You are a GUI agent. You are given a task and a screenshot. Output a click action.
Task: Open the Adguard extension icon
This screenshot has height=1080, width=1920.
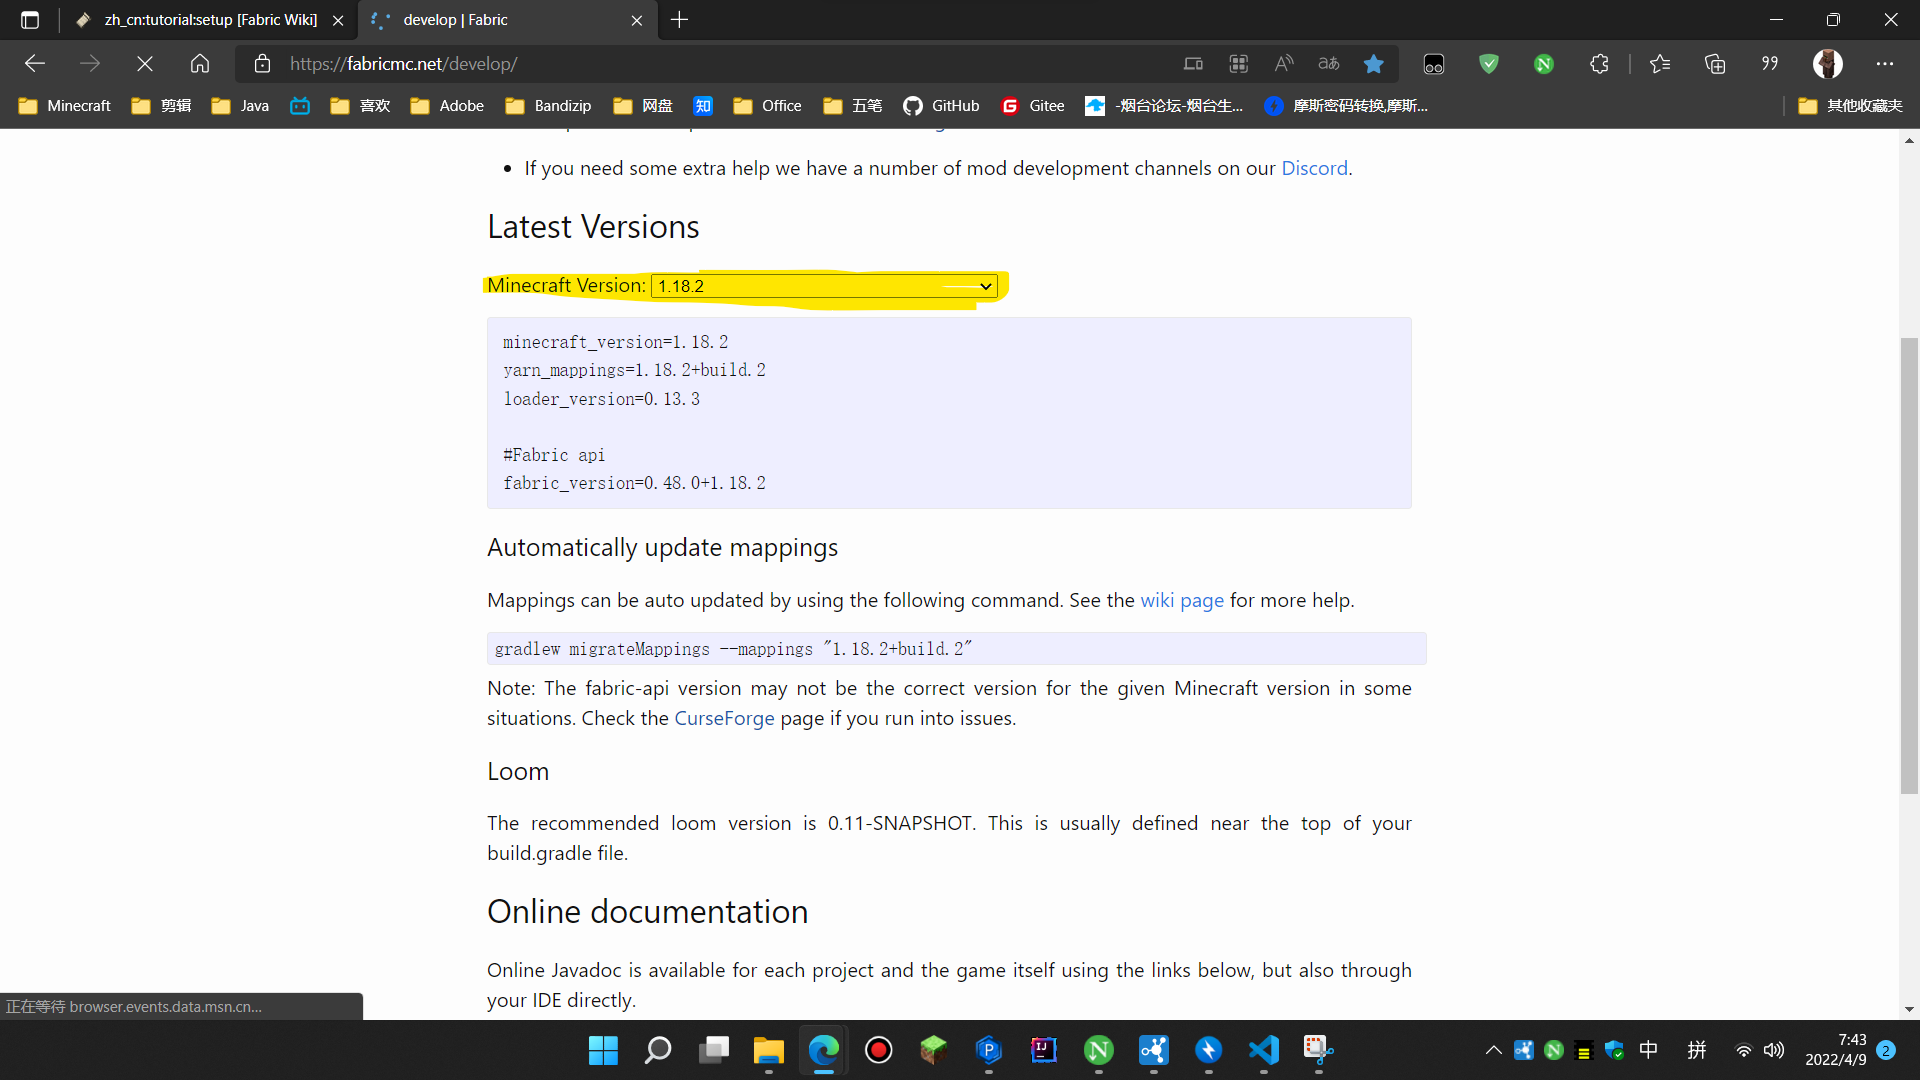tap(1489, 63)
